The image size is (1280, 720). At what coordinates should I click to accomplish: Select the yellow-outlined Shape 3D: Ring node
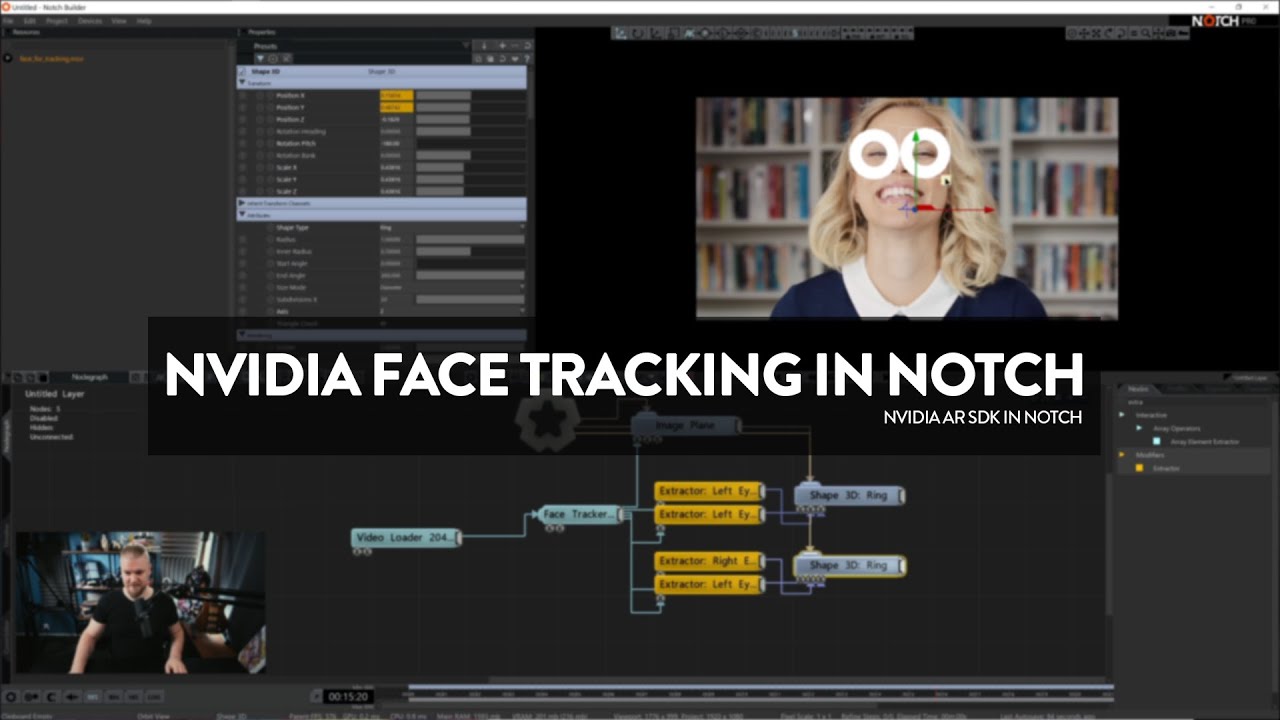tap(850, 566)
